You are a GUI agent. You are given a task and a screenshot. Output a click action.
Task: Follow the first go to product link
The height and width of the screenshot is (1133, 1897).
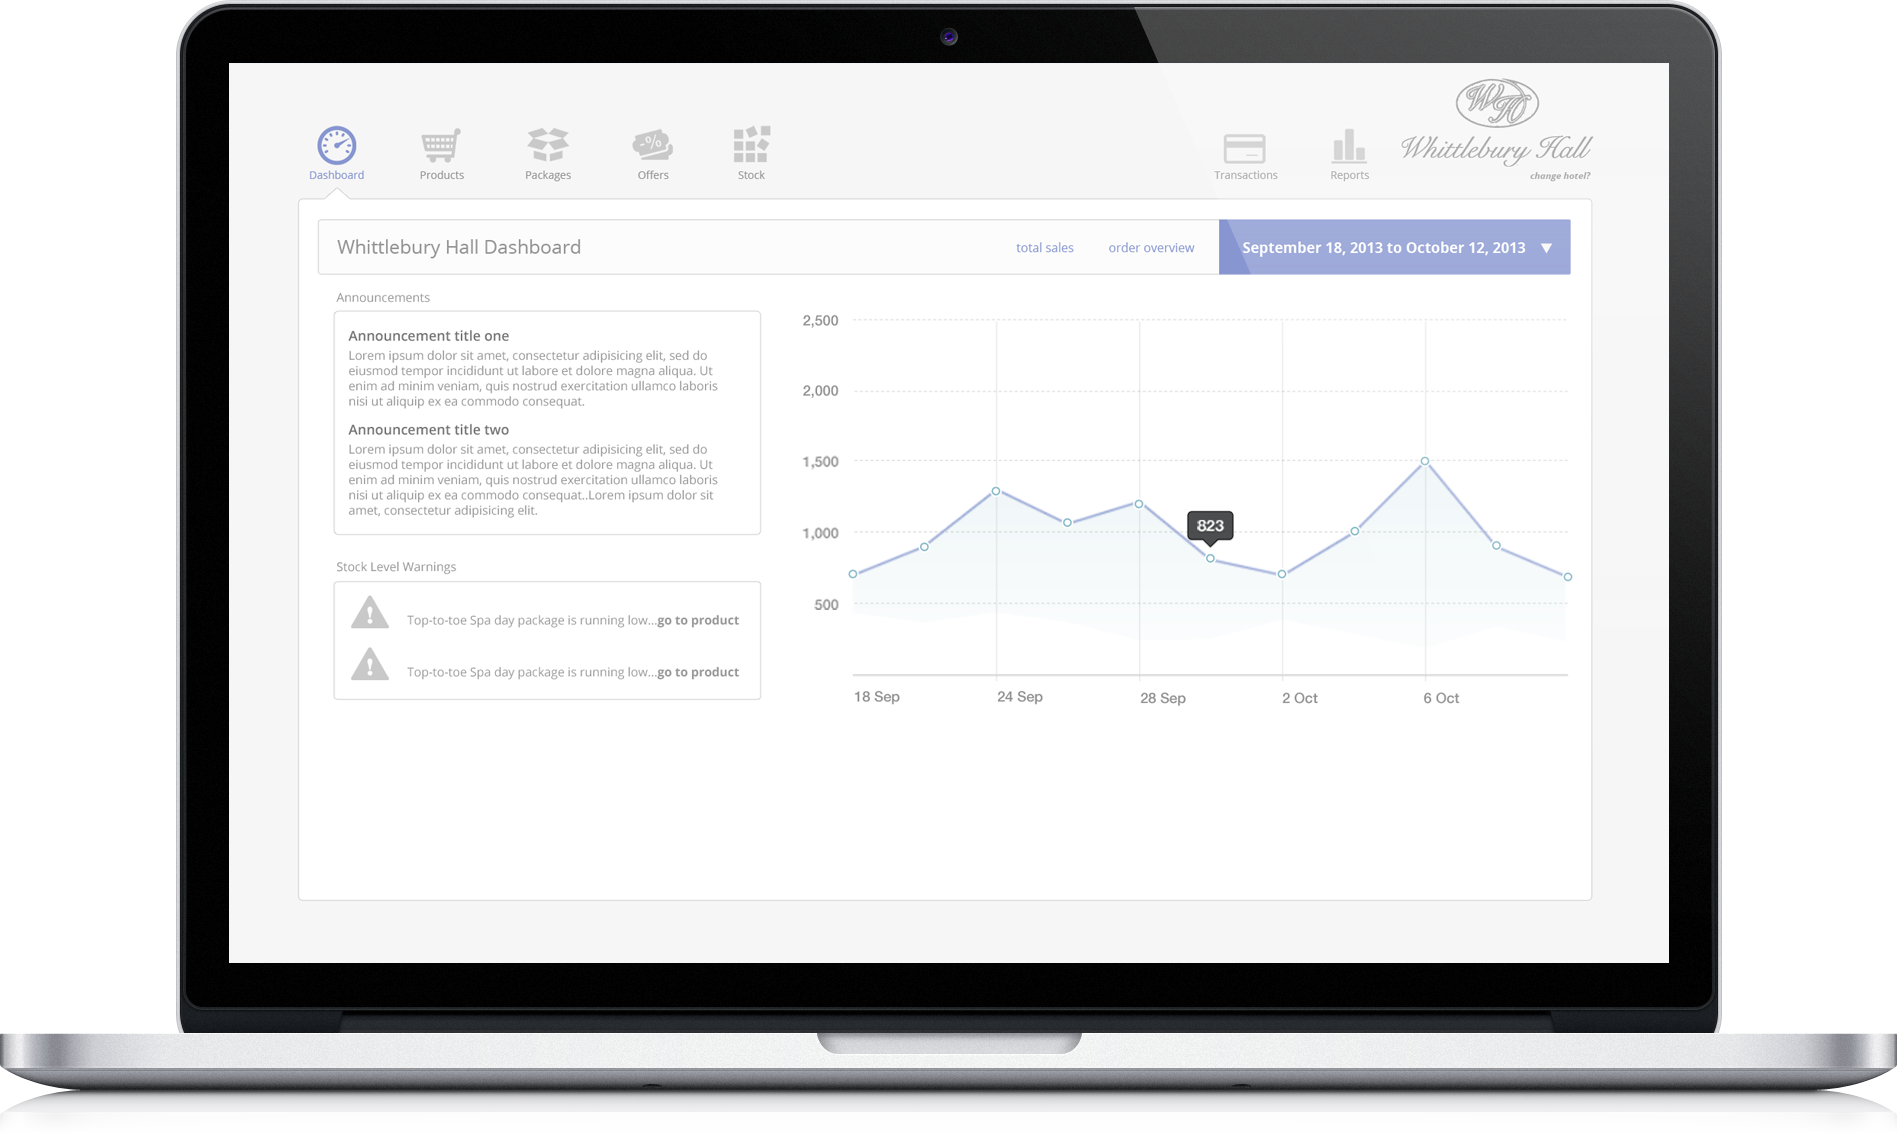[698, 620]
